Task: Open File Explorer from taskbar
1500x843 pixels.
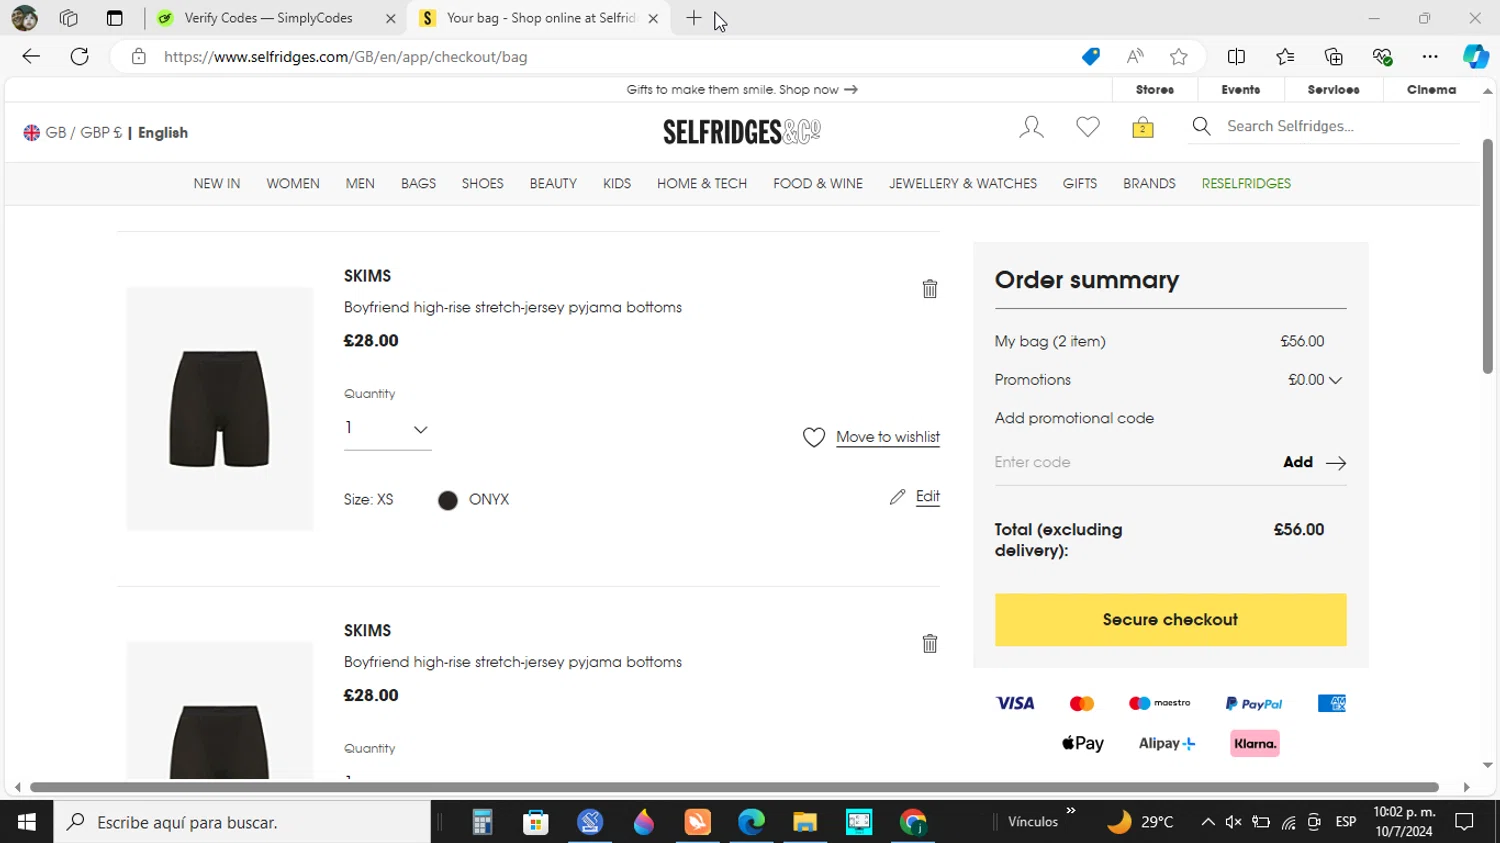Action: pos(805,822)
